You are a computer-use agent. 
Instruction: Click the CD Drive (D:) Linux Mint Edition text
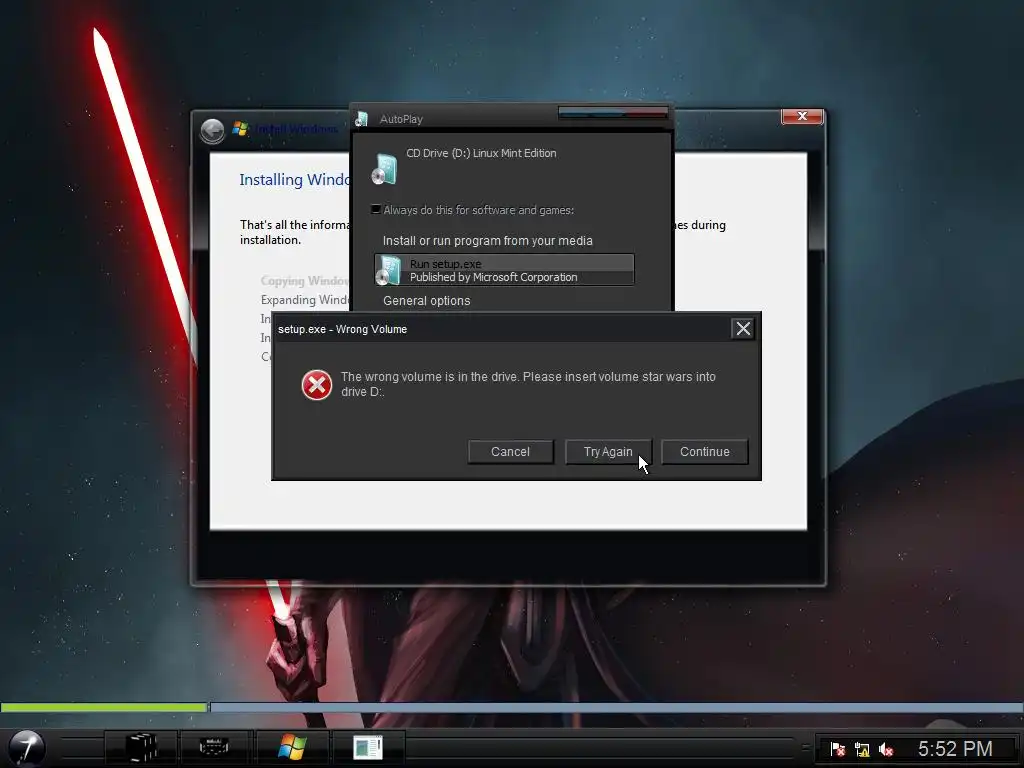(x=481, y=153)
